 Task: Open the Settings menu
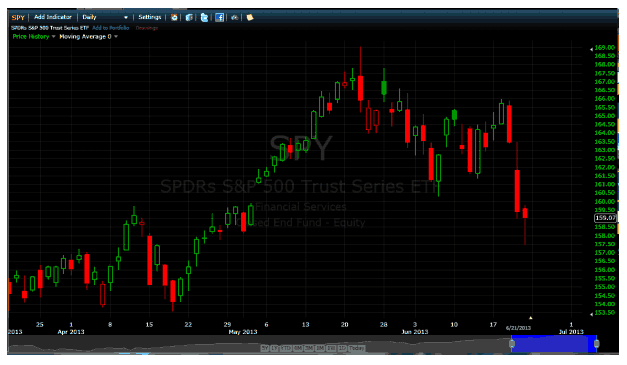[x=150, y=17]
